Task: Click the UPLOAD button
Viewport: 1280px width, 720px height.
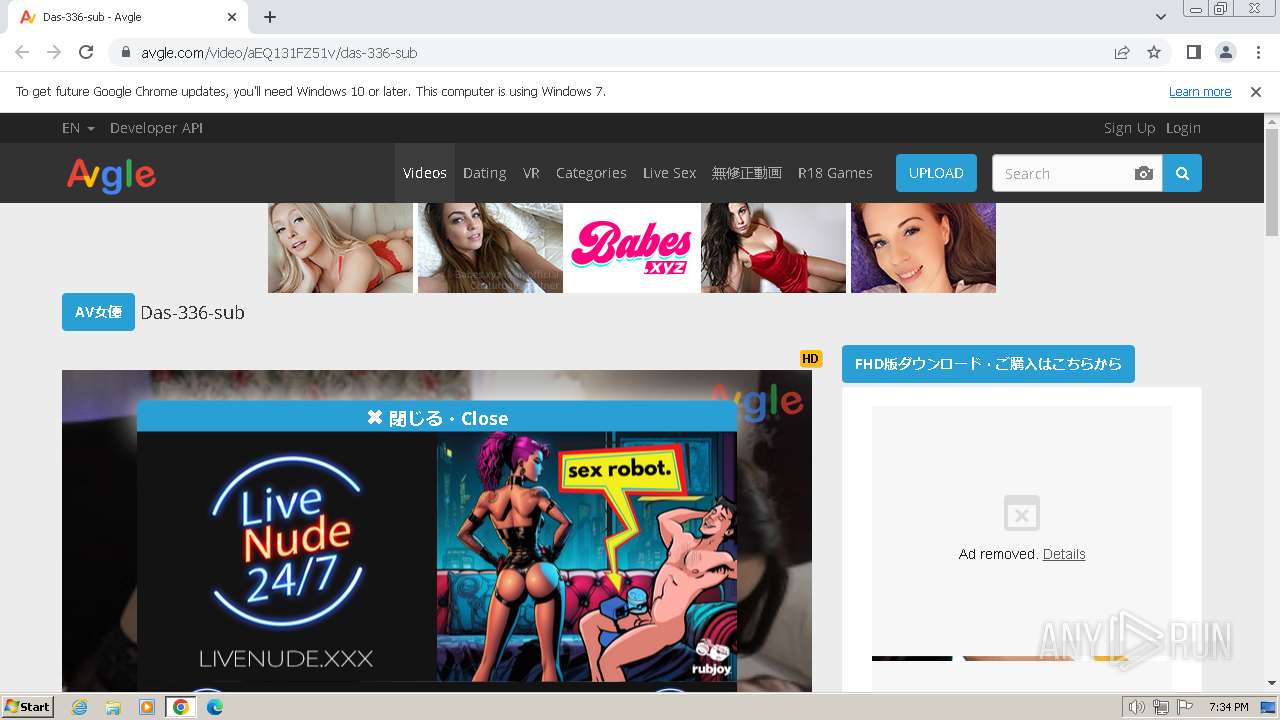Action: pos(936,173)
